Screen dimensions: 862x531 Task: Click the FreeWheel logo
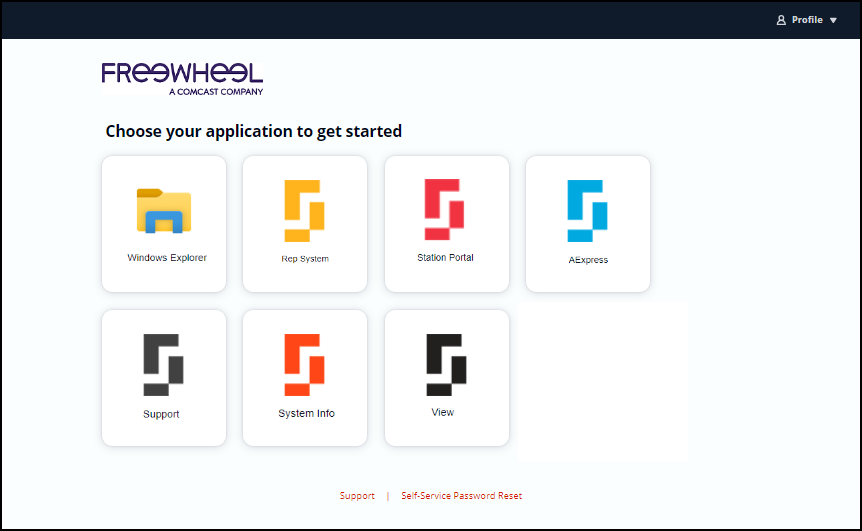pos(183,79)
